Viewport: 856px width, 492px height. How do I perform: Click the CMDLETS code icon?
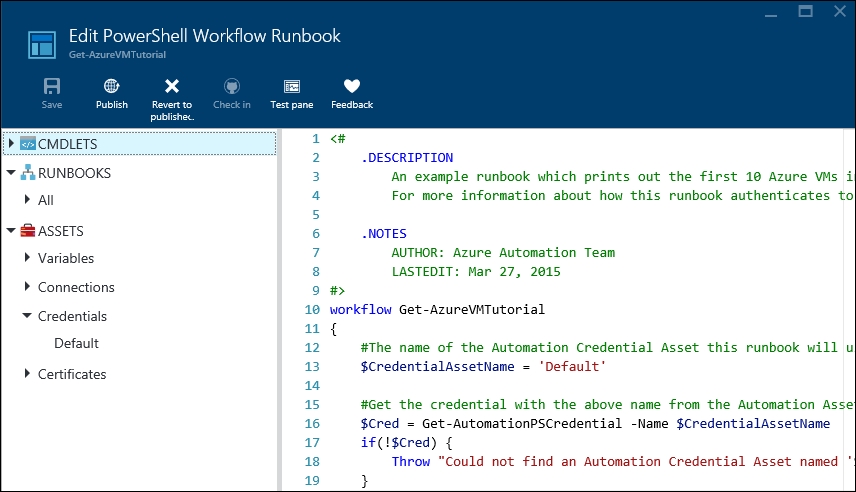(x=28, y=144)
